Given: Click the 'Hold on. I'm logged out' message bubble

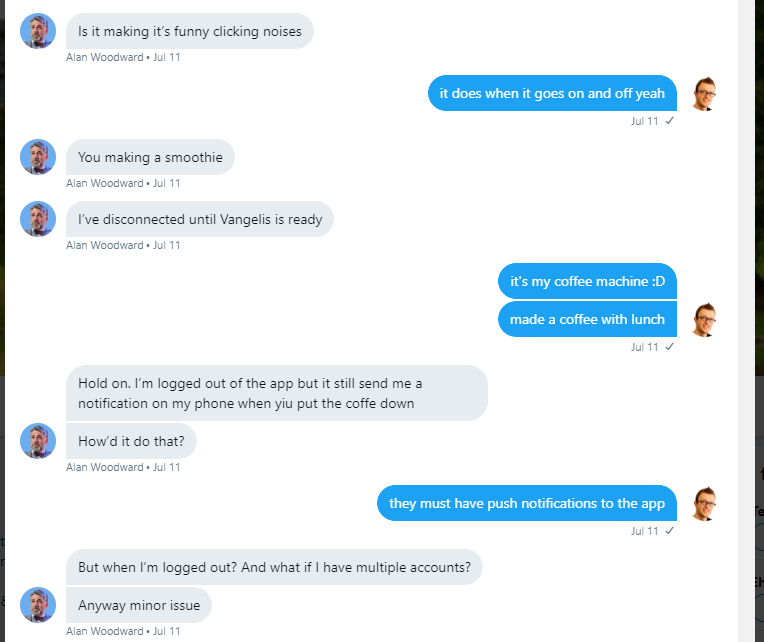Looking at the screenshot, I should (277, 393).
